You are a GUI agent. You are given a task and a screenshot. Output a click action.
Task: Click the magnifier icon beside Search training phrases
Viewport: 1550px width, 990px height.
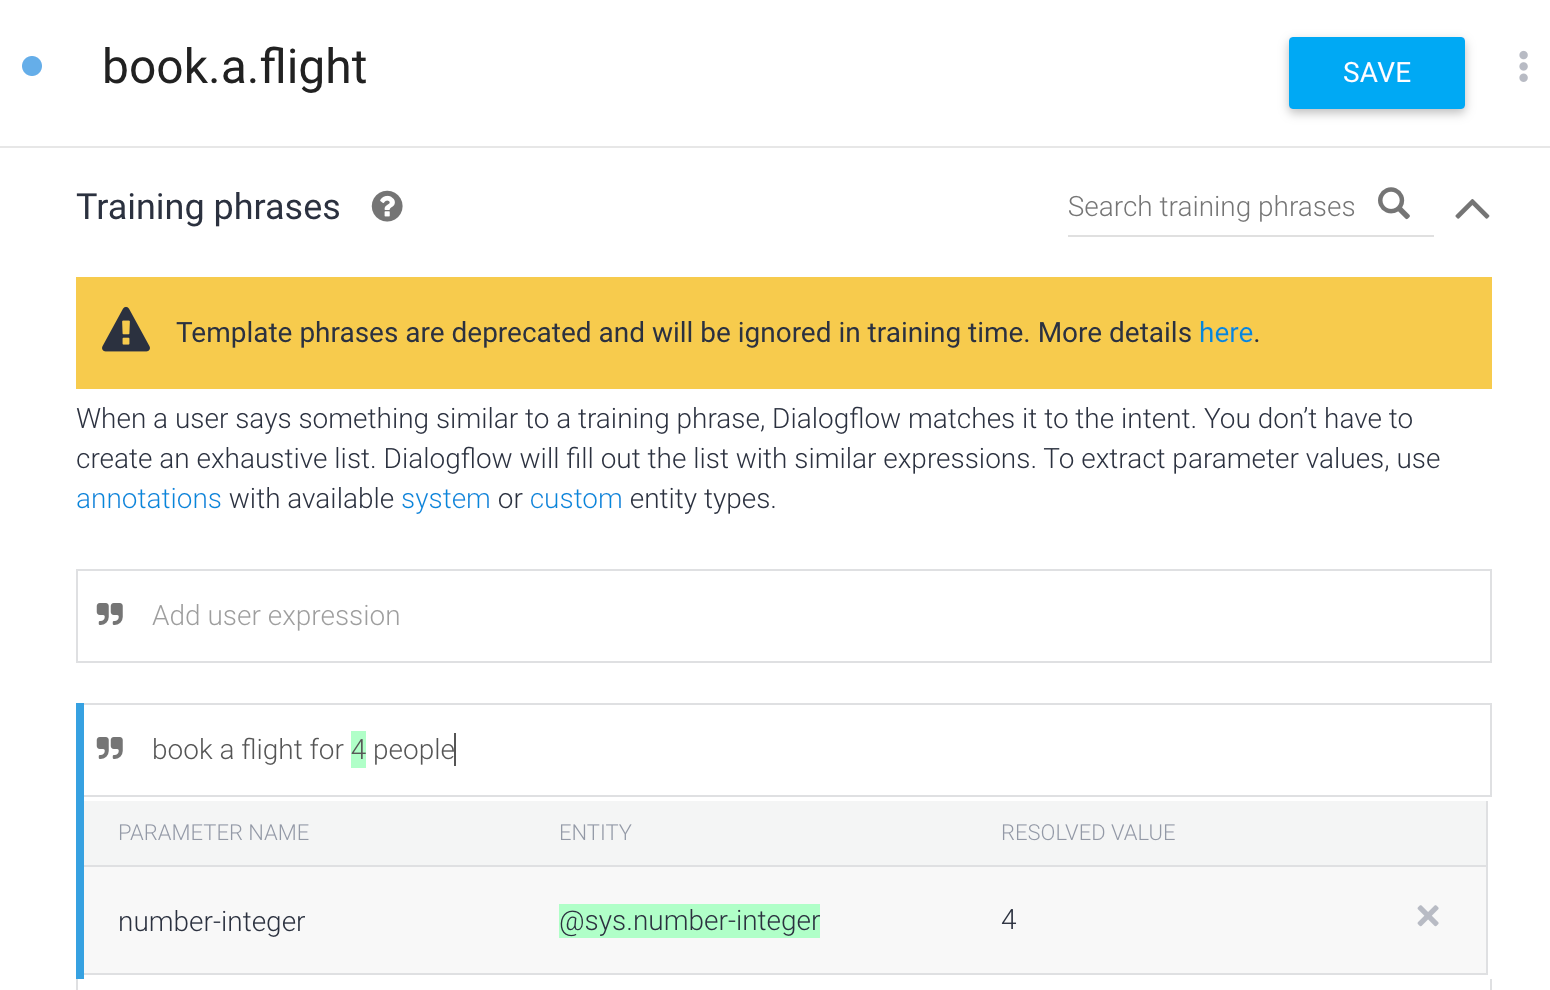pyautogui.click(x=1394, y=204)
